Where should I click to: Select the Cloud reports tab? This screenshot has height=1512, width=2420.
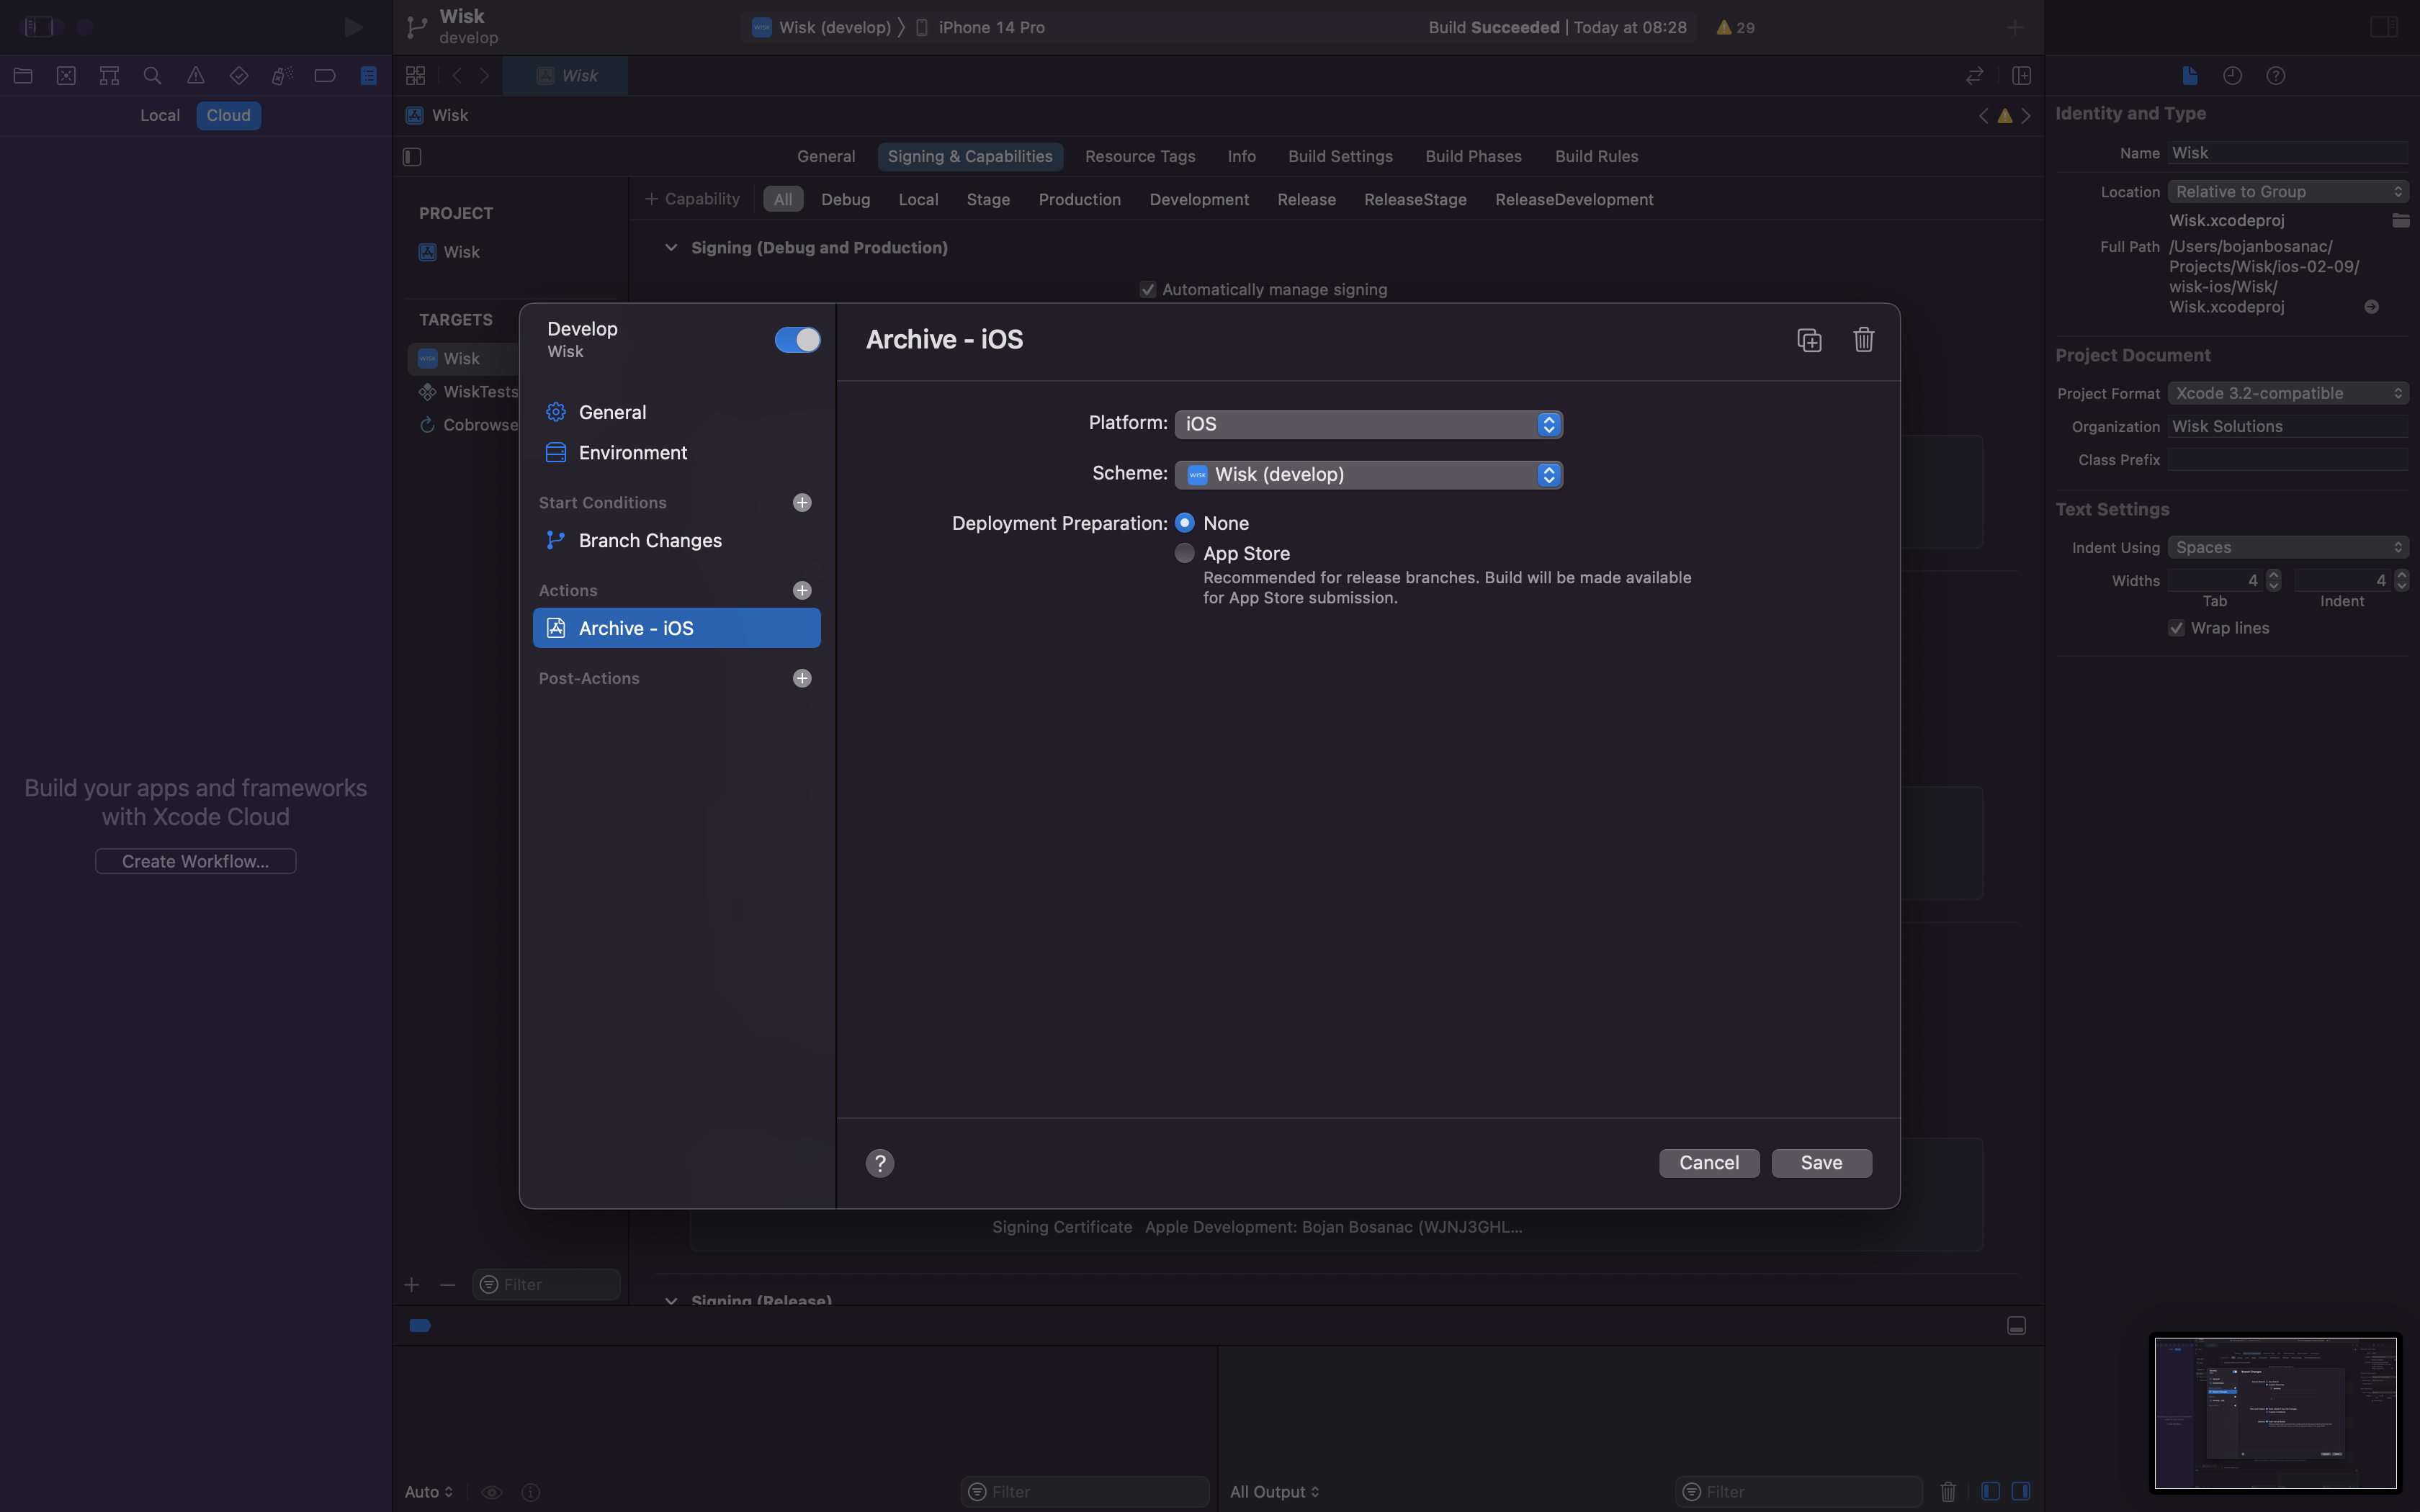click(228, 116)
